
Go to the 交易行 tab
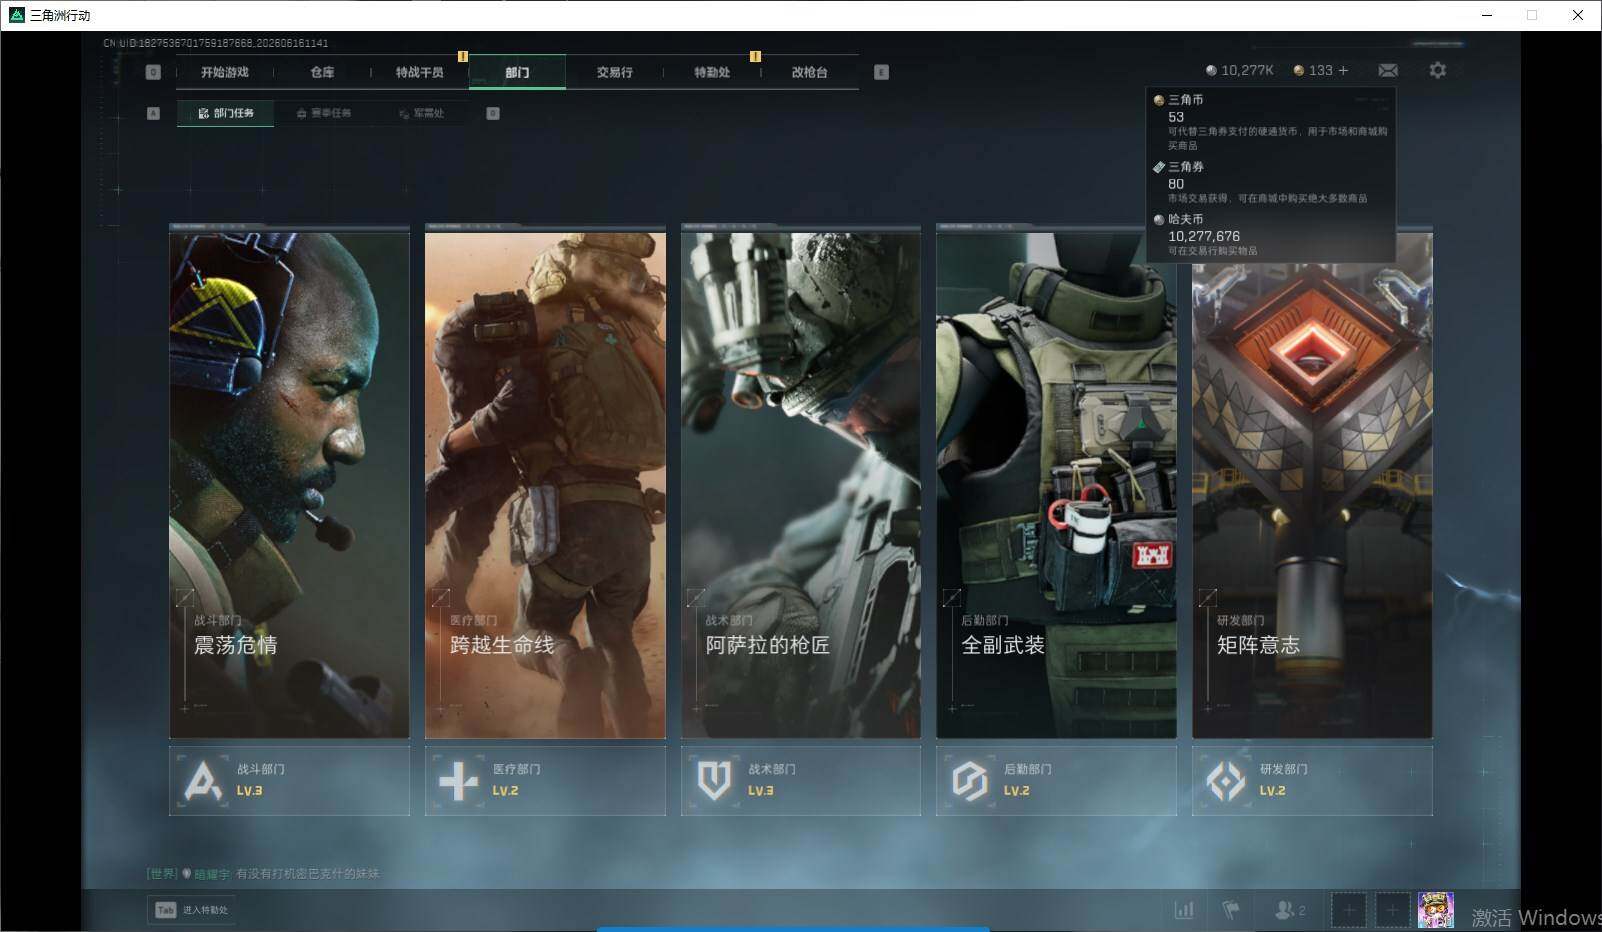click(x=614, y=72)
